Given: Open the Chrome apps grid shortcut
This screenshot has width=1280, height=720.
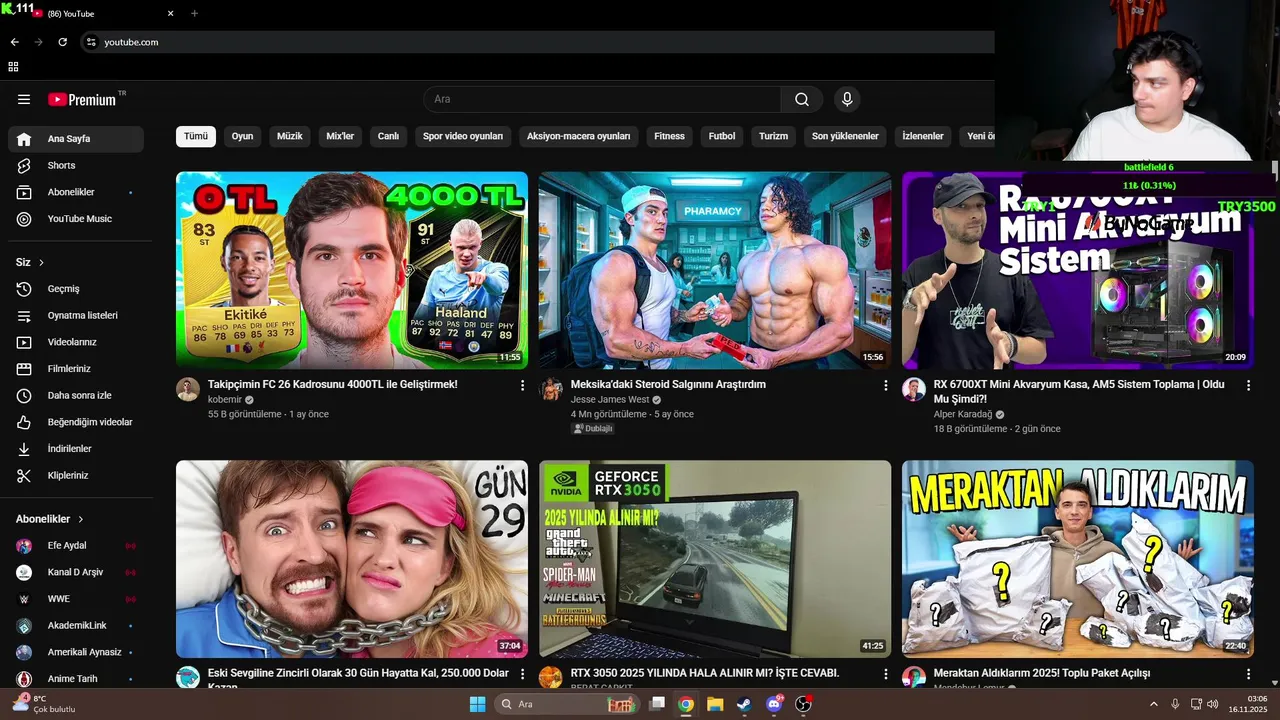Looking at the screenshot, I should [x=13, y=67].
